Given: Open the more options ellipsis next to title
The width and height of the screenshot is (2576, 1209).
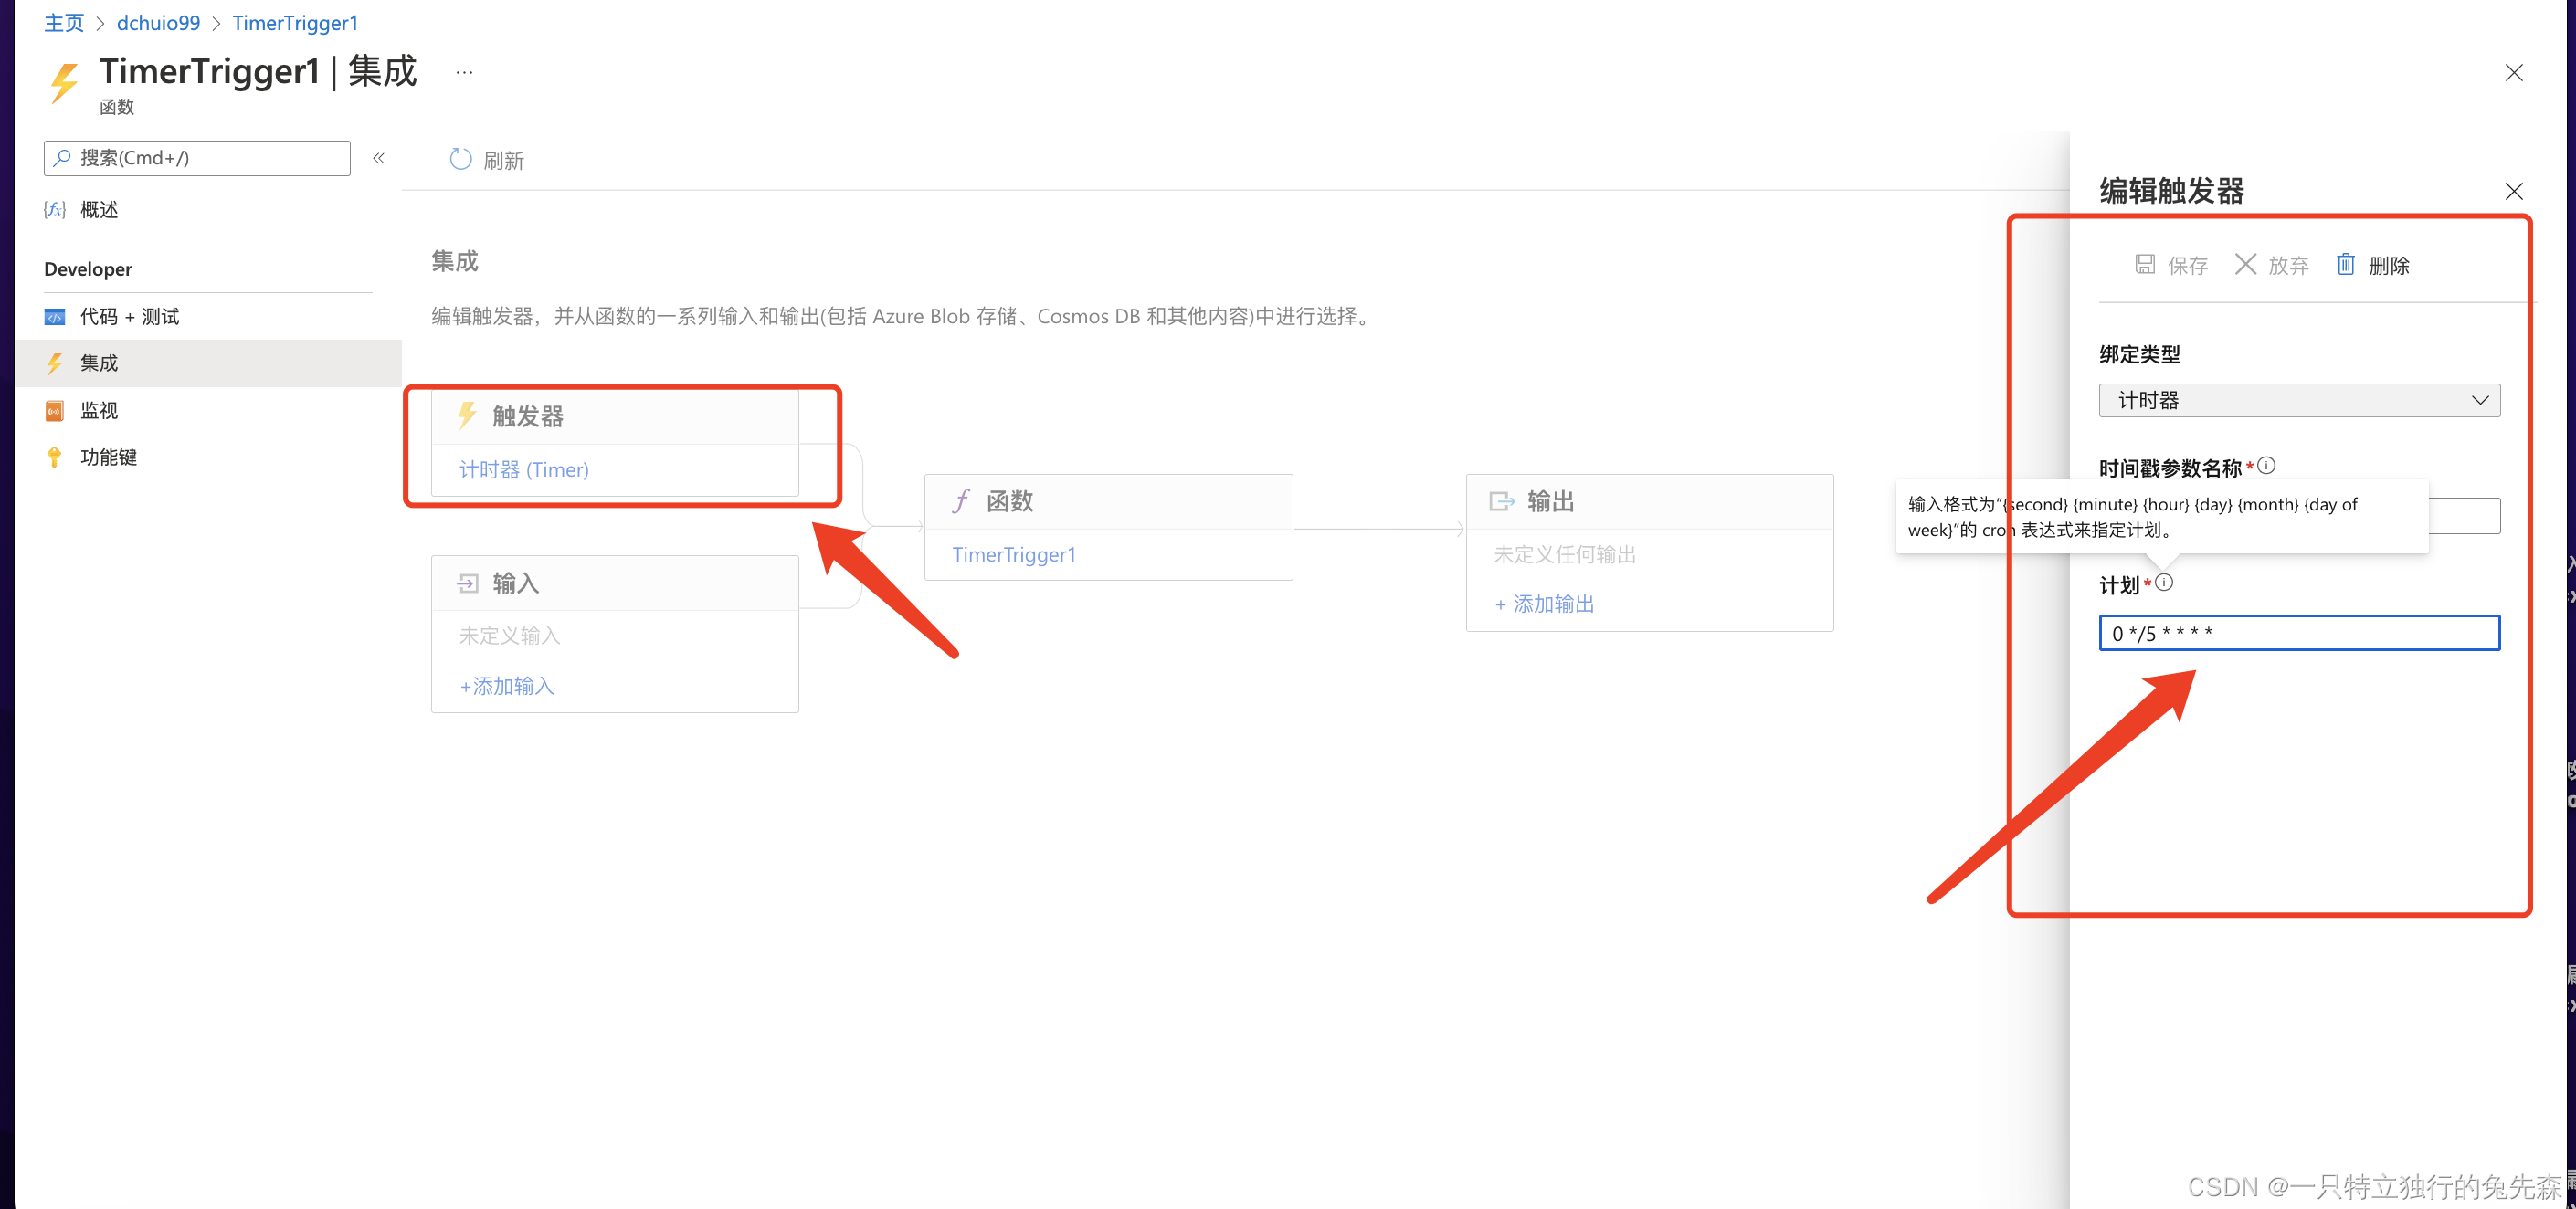Looking at the screenshot, I should coord(464,72).
